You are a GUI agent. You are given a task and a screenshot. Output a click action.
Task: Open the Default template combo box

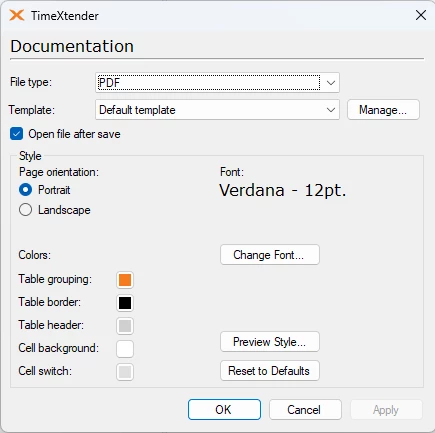(x=217, y=110)
